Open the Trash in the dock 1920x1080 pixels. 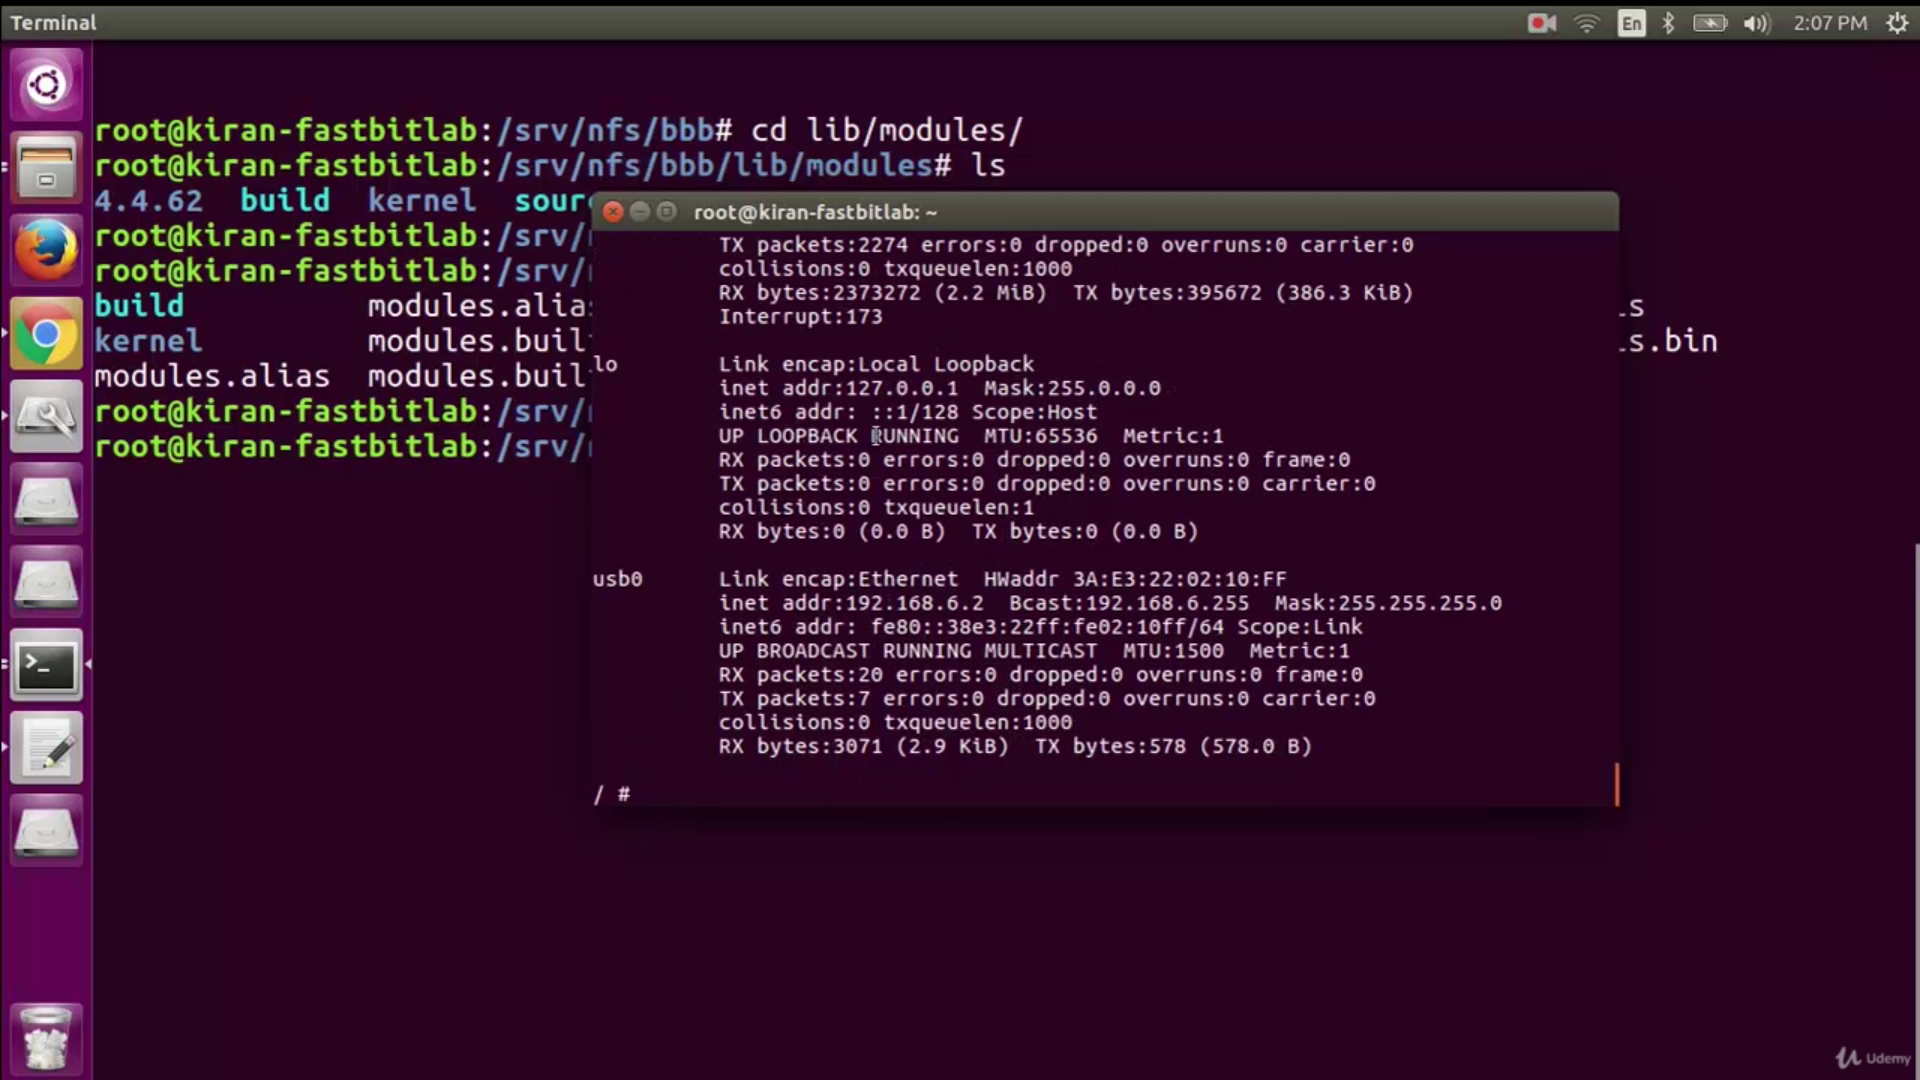pos(46,1039)
